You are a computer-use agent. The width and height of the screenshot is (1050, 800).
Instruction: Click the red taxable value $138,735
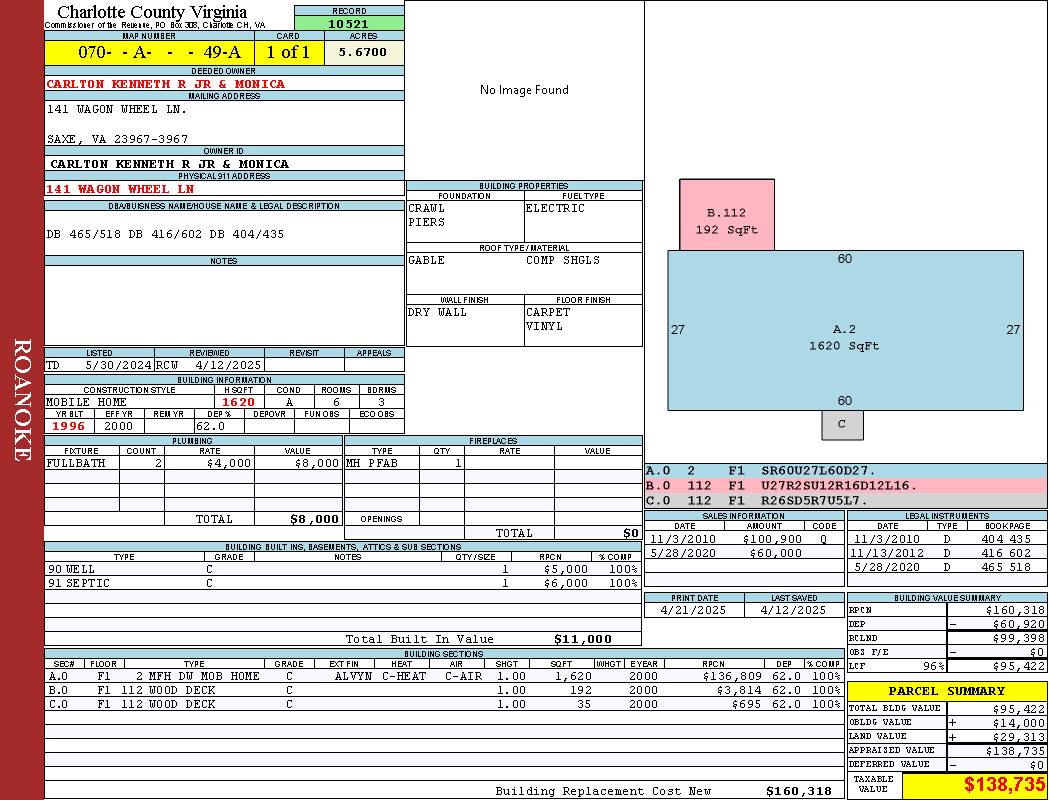[974, 786]
